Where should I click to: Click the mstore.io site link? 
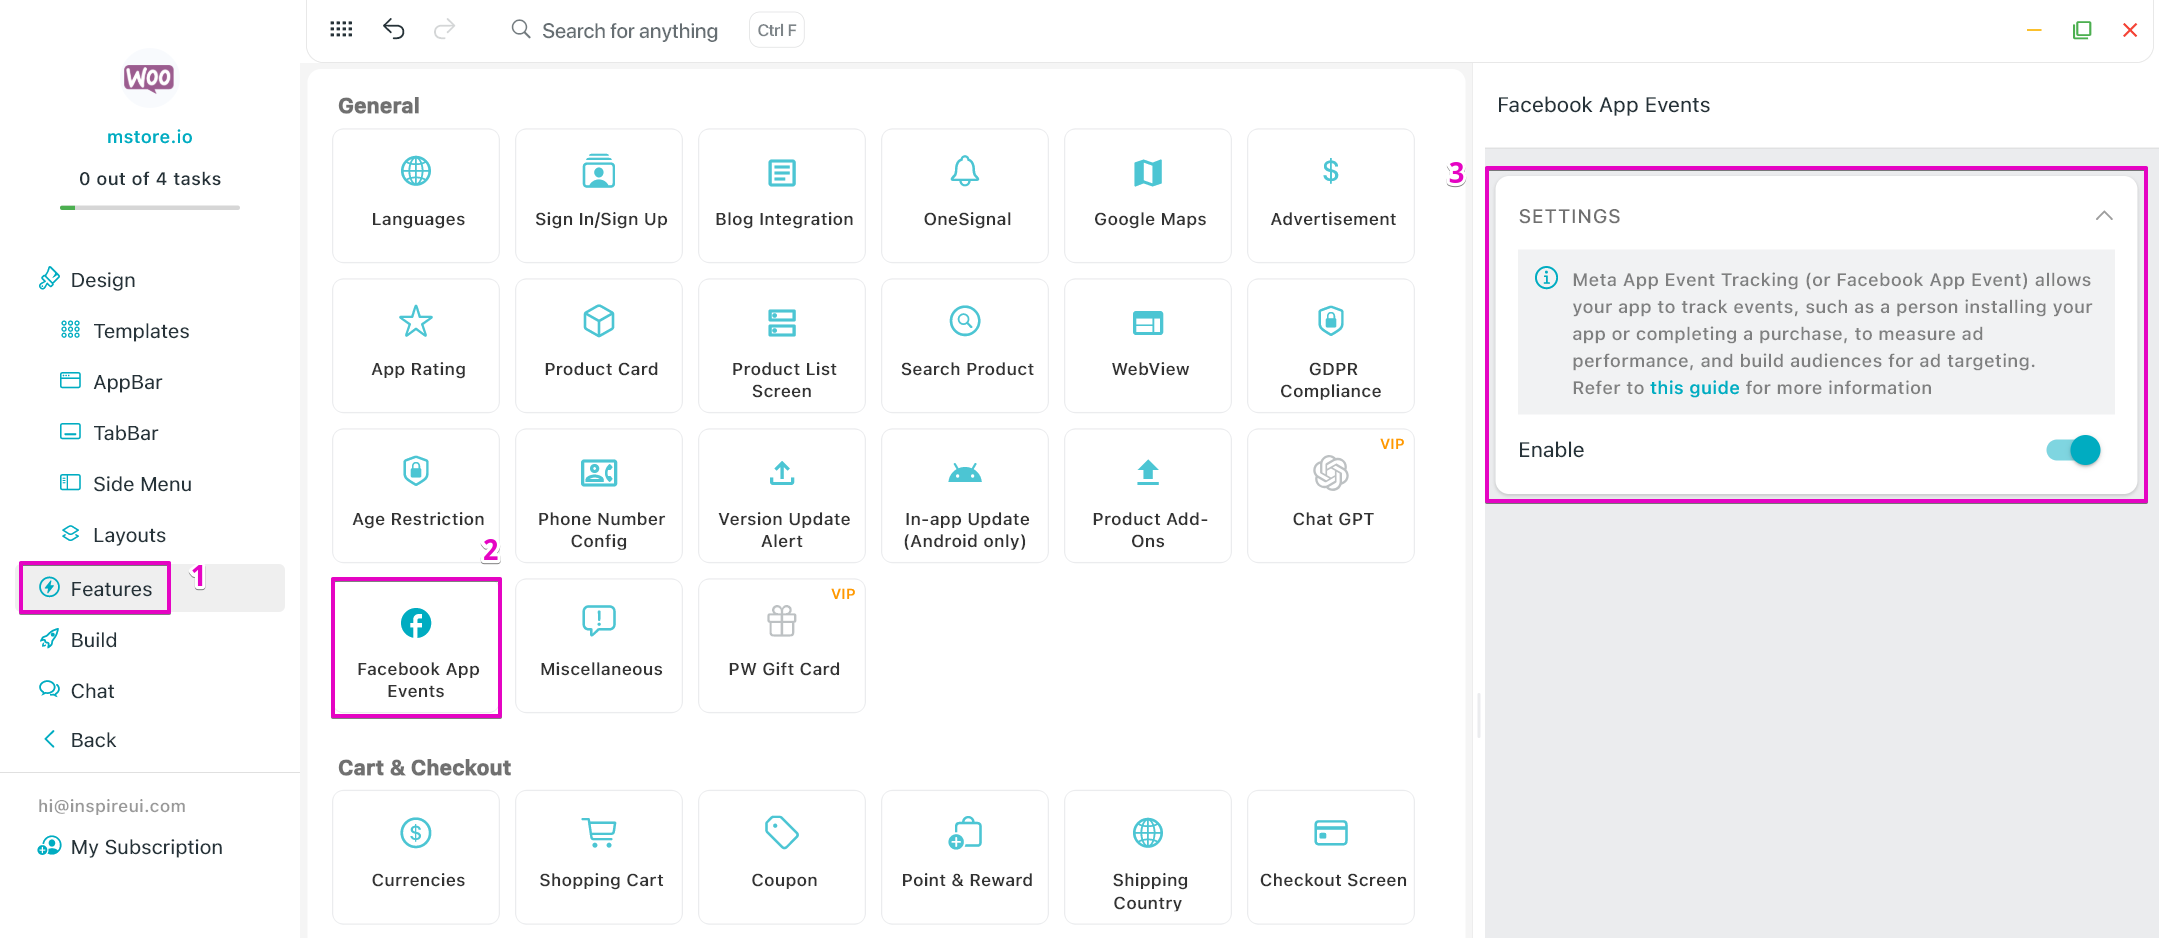pyautogui.click(x=150, y=137)
